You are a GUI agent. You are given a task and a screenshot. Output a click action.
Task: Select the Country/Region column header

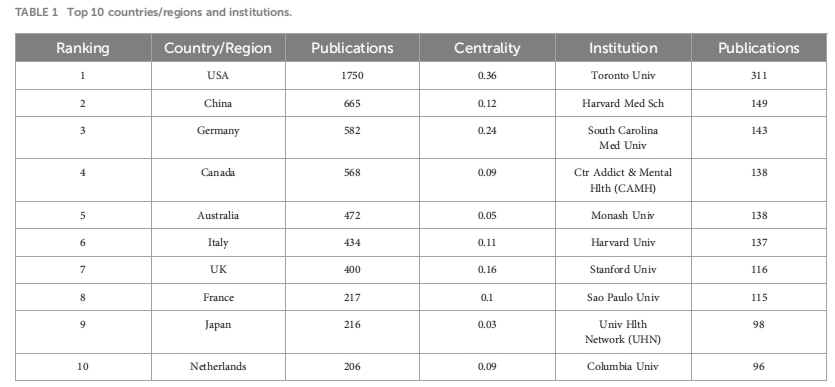tap(218, 48)
